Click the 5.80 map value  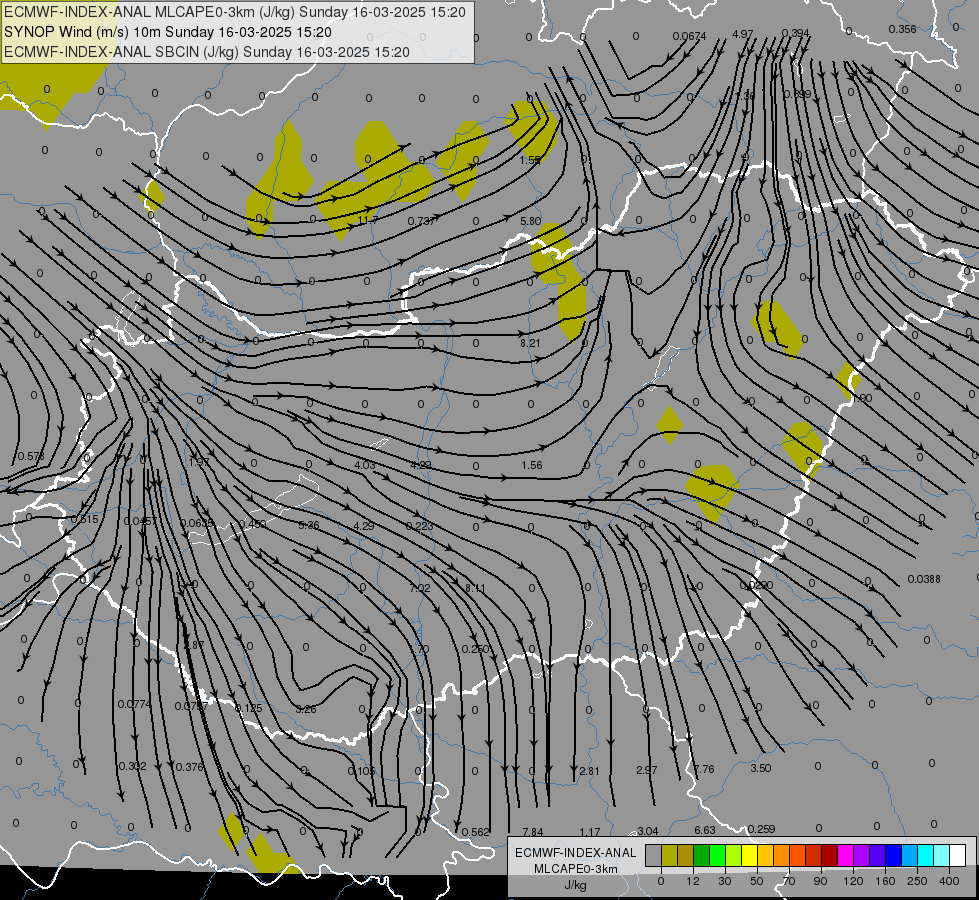coord(531,221)
